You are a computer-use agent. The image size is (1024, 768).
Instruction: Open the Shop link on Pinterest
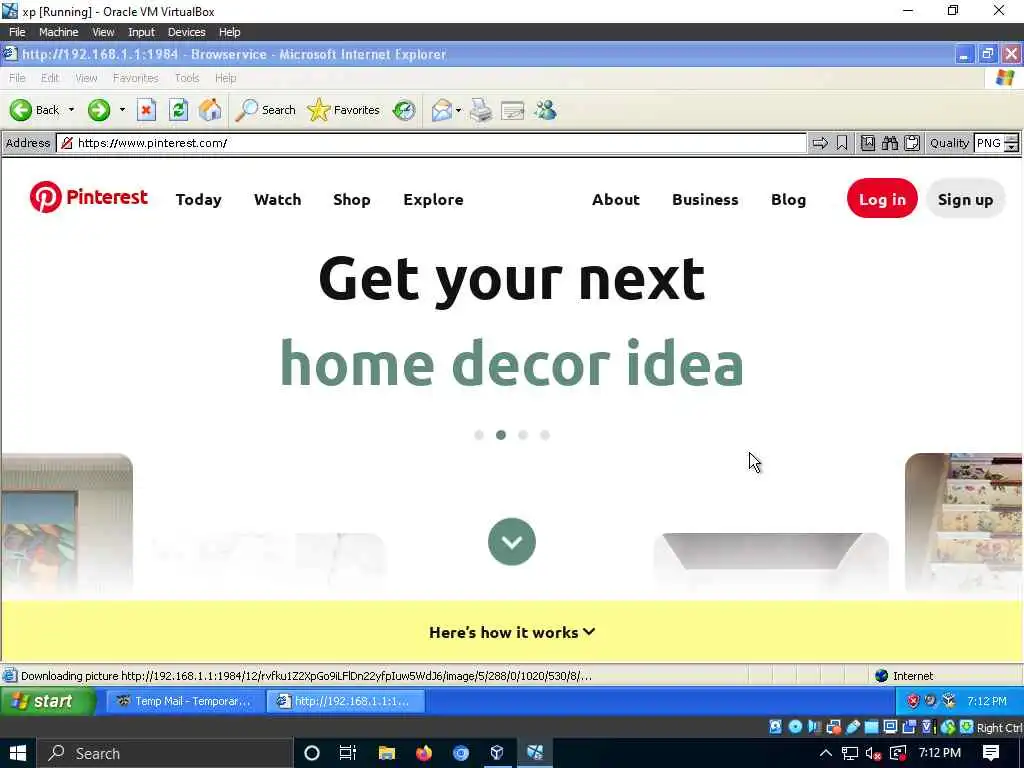(x=351, y=199)
